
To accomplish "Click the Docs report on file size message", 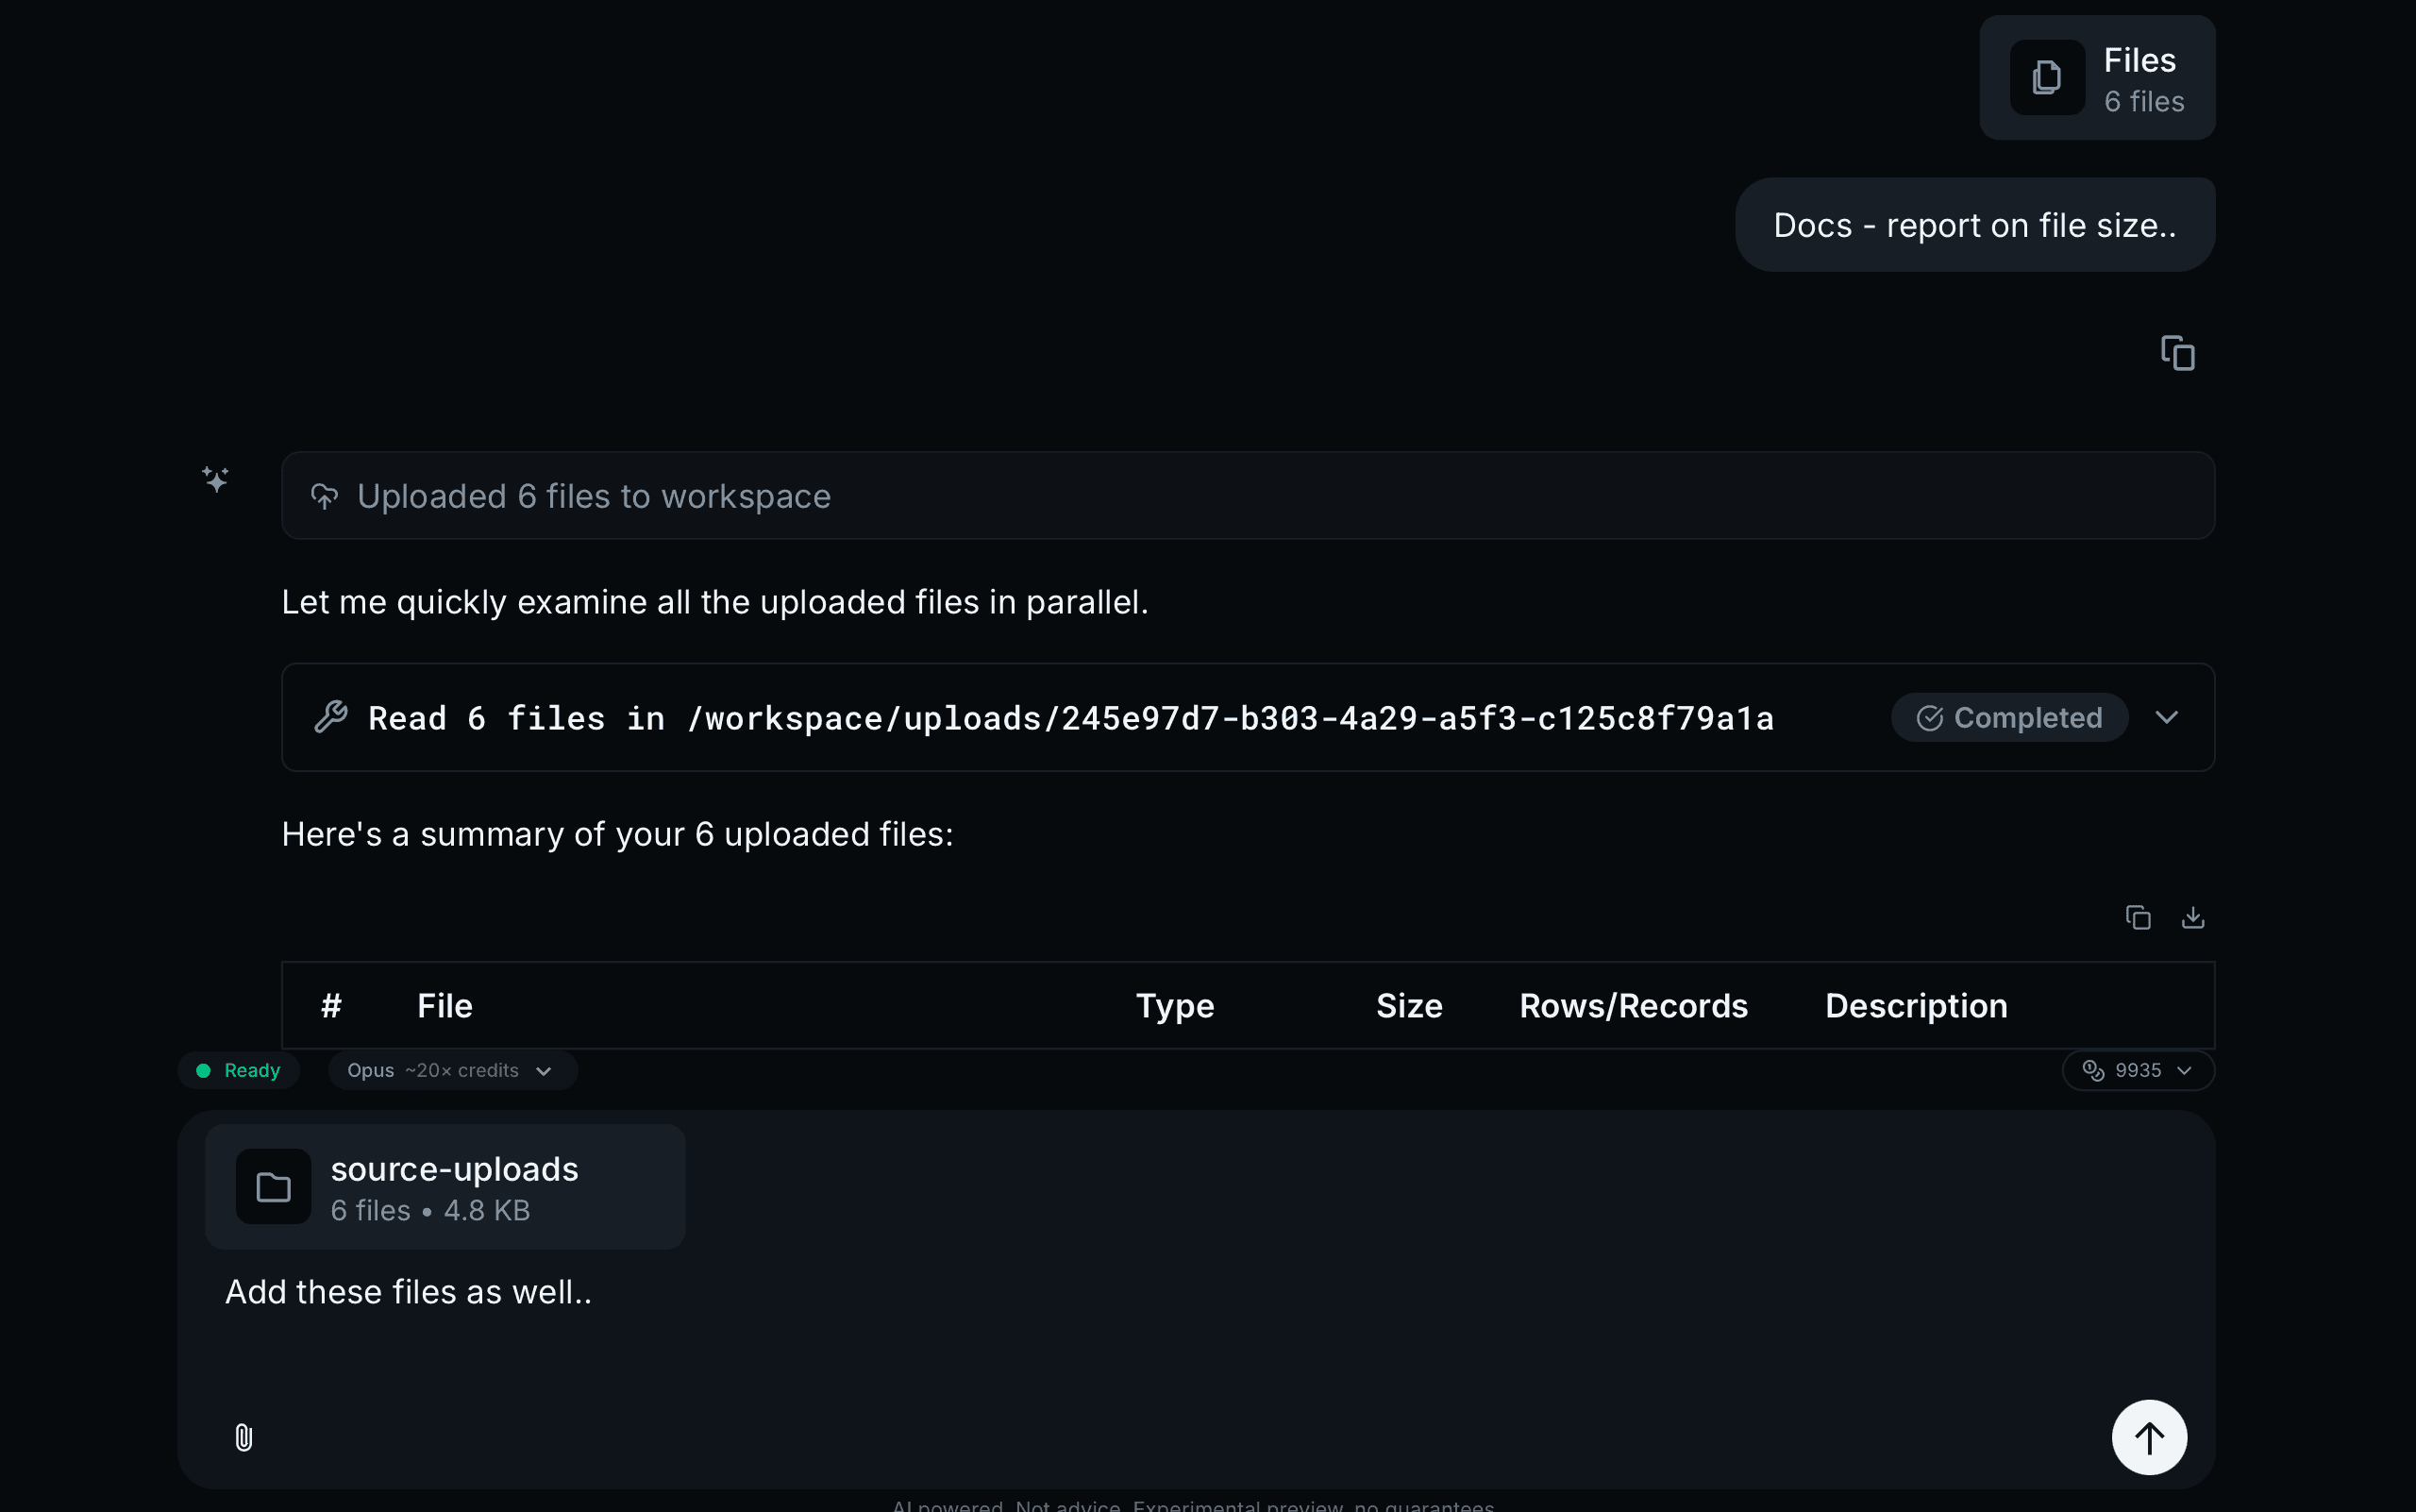I will click(x=1974, y=225).
